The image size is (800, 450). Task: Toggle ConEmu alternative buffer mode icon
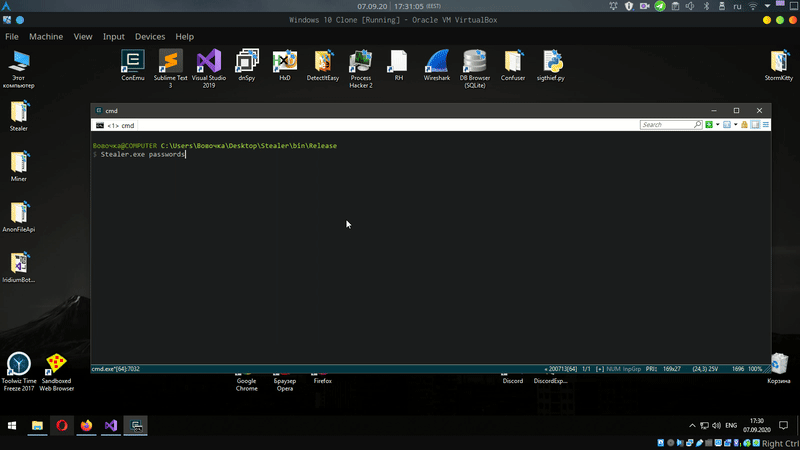(755, 124)
